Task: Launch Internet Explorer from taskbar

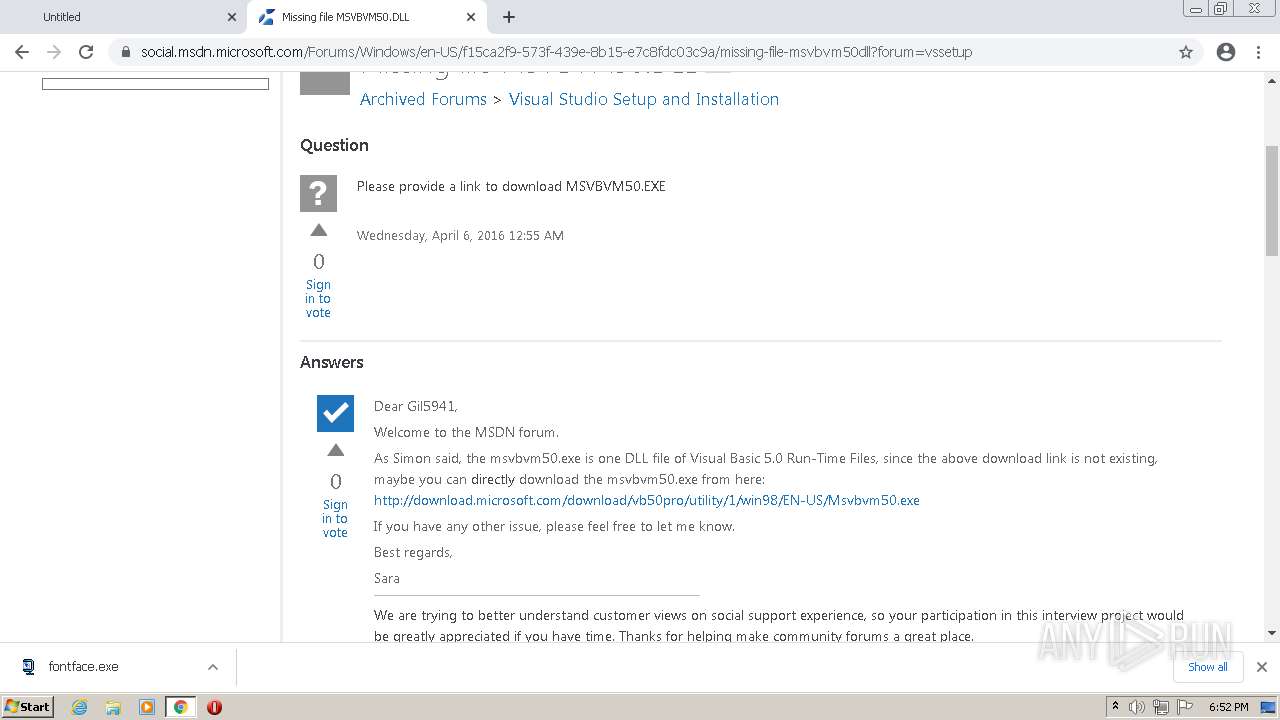Action: pos(80,707)
